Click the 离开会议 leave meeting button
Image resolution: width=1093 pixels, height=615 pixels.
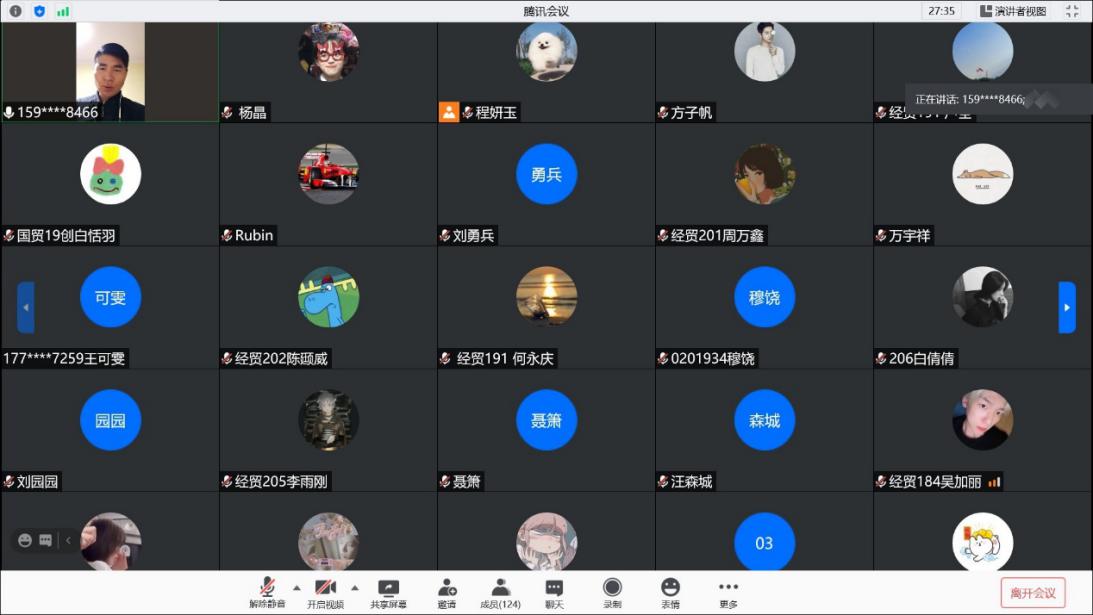click(x=1033, y=592)
